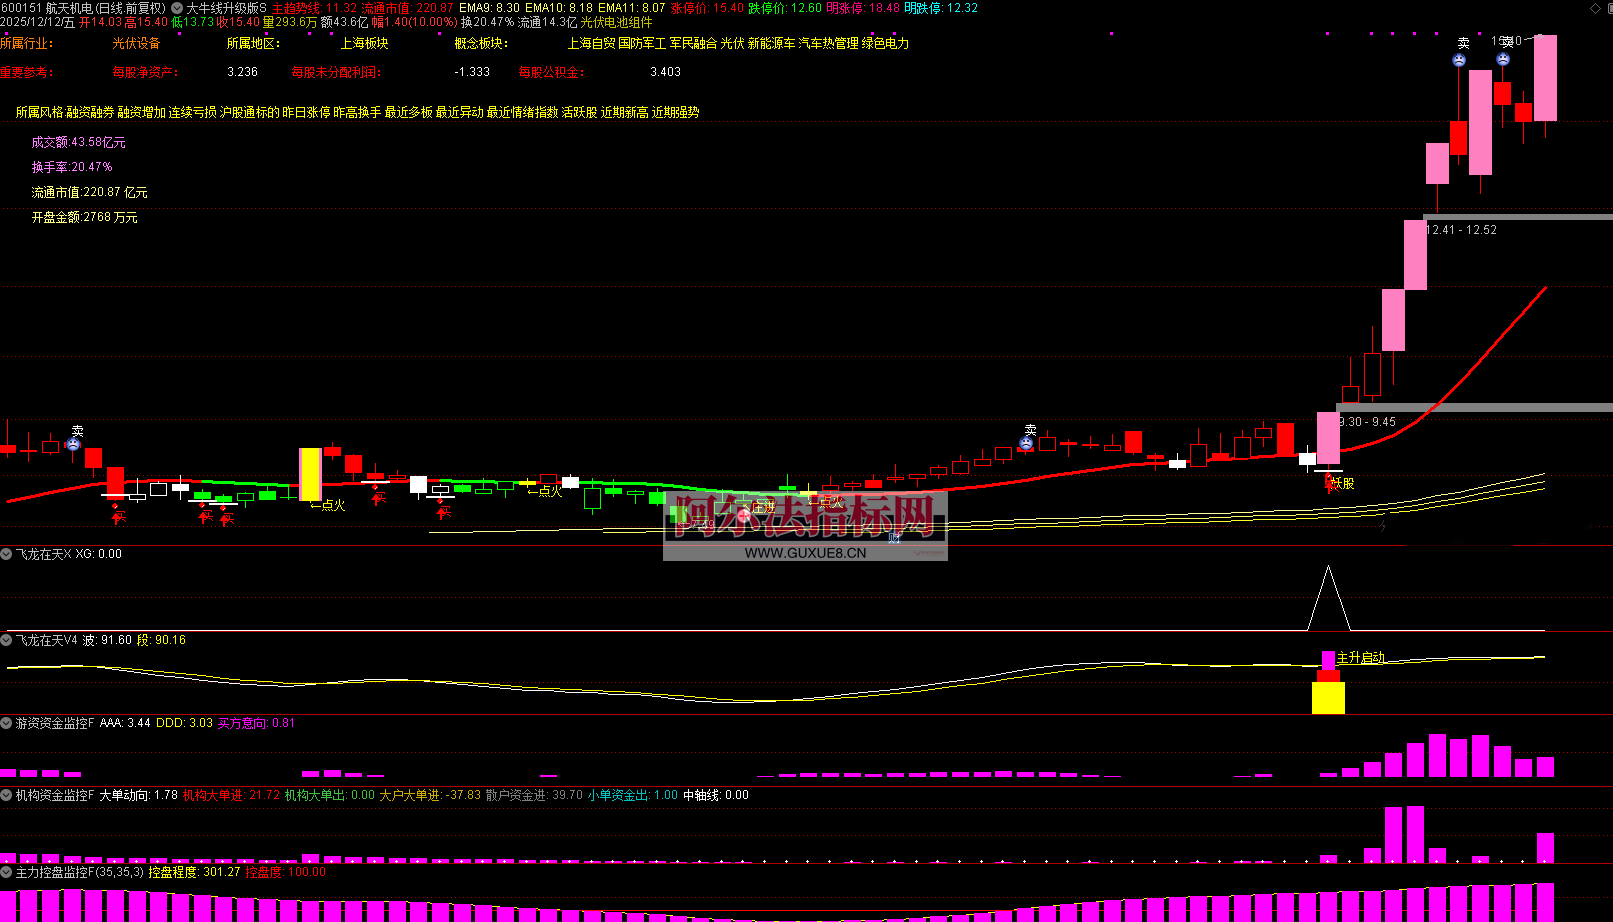Image resolution: width=1613 pixels, height=922 pixels.
Task: Click the 光伏设备 industry label
Action: click(136, 44)
